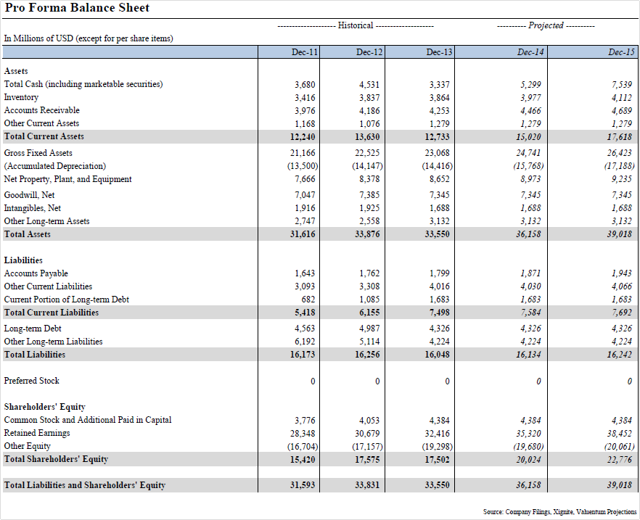Click the Accumulated Depreciation label
This screenshot has width=640, height=520.
pyautogui.click(x=55, y=166)
